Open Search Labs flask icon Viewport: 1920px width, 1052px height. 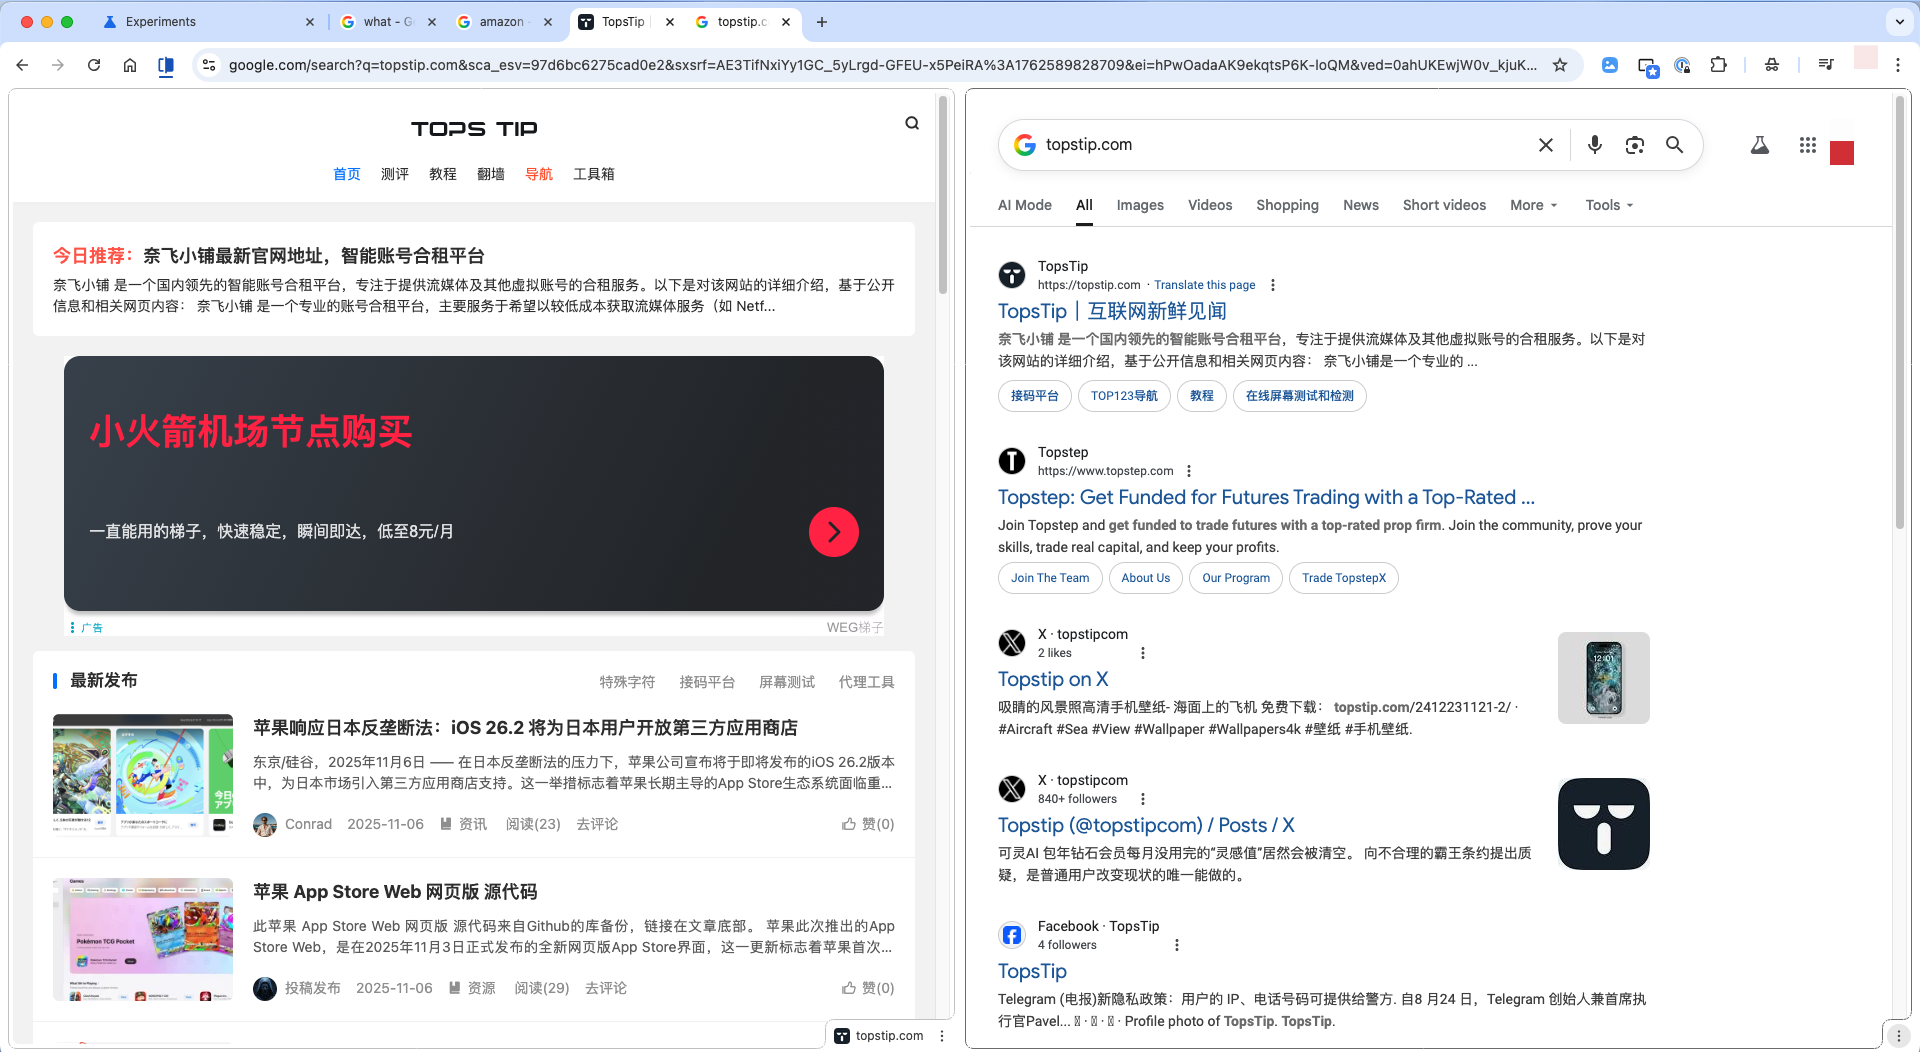tap(1760, 145)
